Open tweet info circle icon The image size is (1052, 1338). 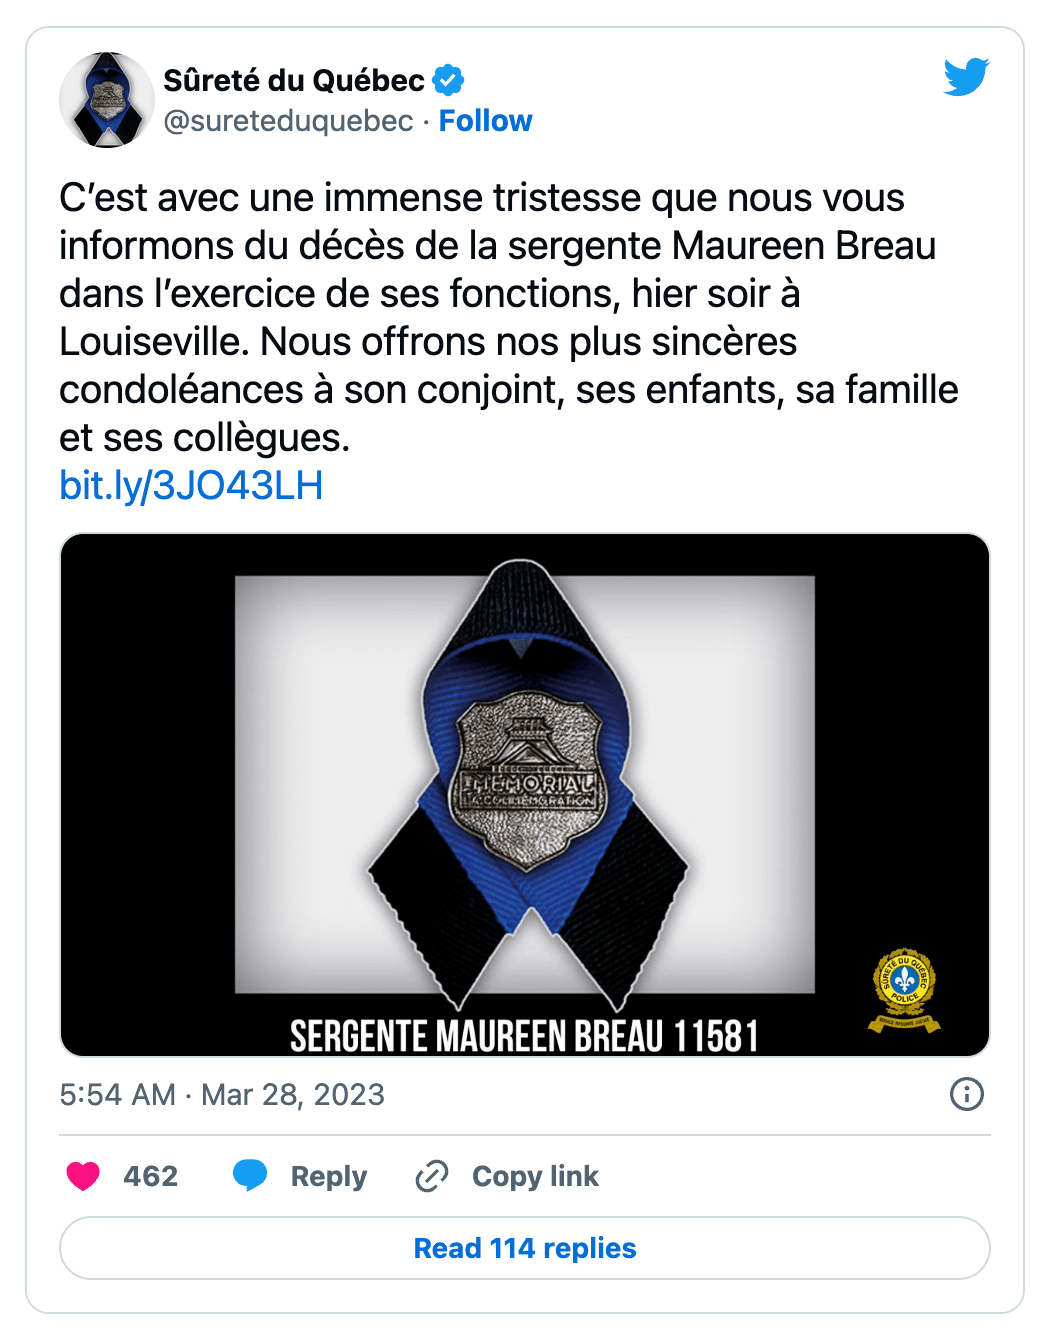point(966,1094)
